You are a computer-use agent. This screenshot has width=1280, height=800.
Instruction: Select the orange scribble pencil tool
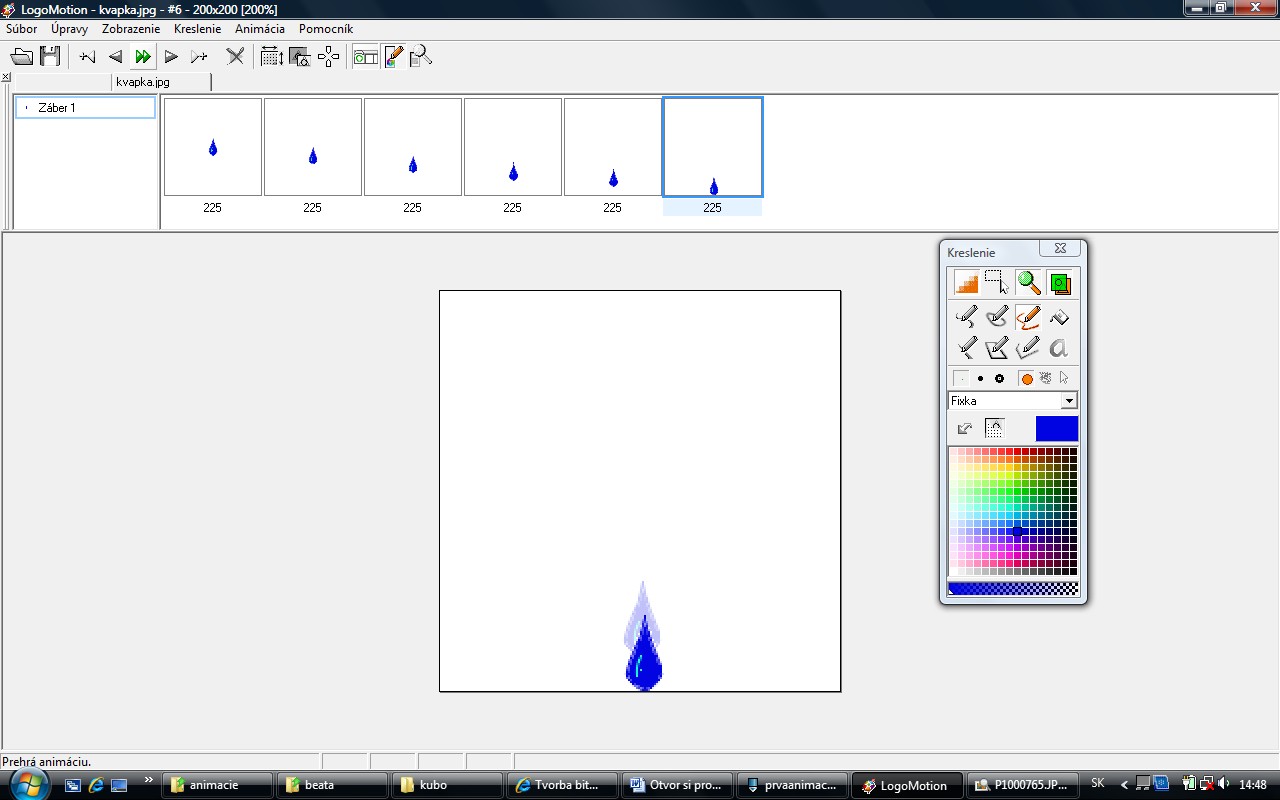[x=1028, y=317]
